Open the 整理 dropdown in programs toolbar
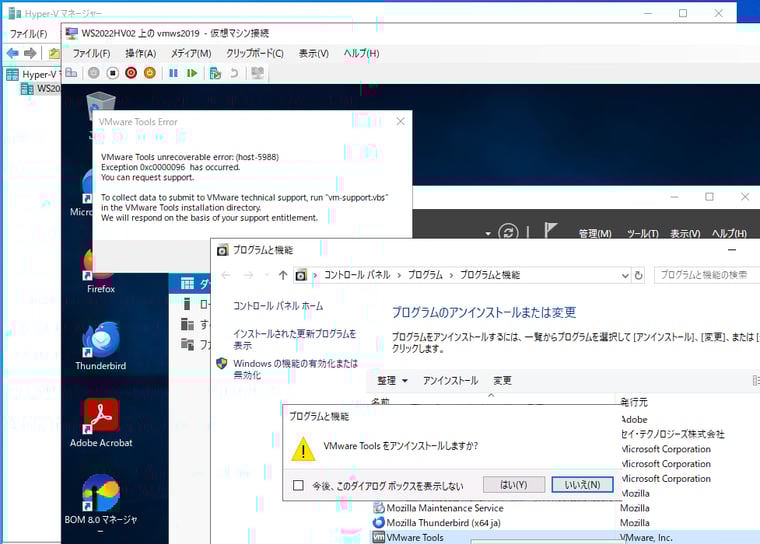The image size is (760, 544). (x=391, y=381)
